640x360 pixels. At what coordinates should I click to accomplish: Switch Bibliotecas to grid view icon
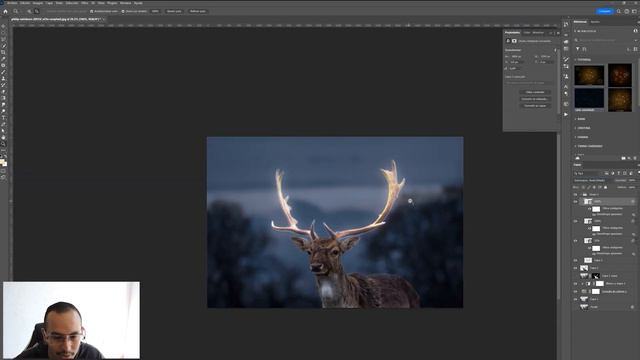point(636,49)
